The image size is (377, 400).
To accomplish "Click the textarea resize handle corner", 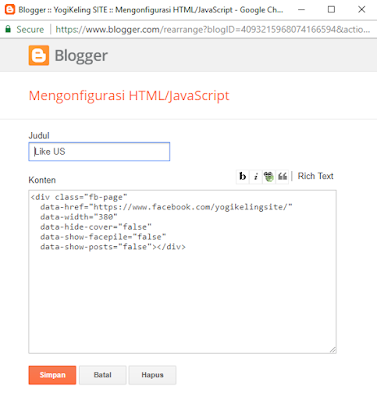I will click(333, 350).
